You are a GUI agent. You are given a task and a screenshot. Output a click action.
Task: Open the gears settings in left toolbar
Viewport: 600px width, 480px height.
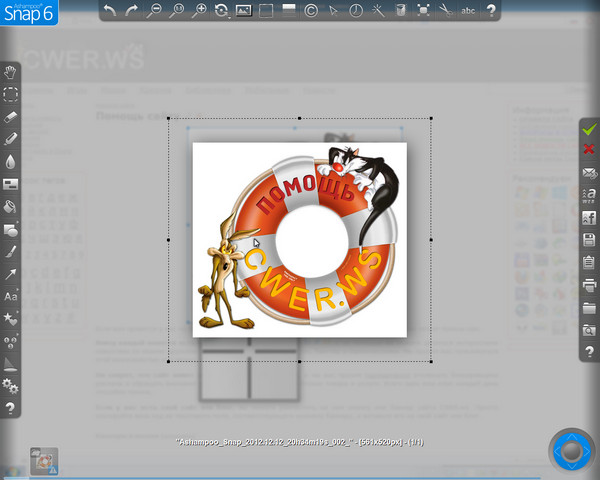pos(10,385)
